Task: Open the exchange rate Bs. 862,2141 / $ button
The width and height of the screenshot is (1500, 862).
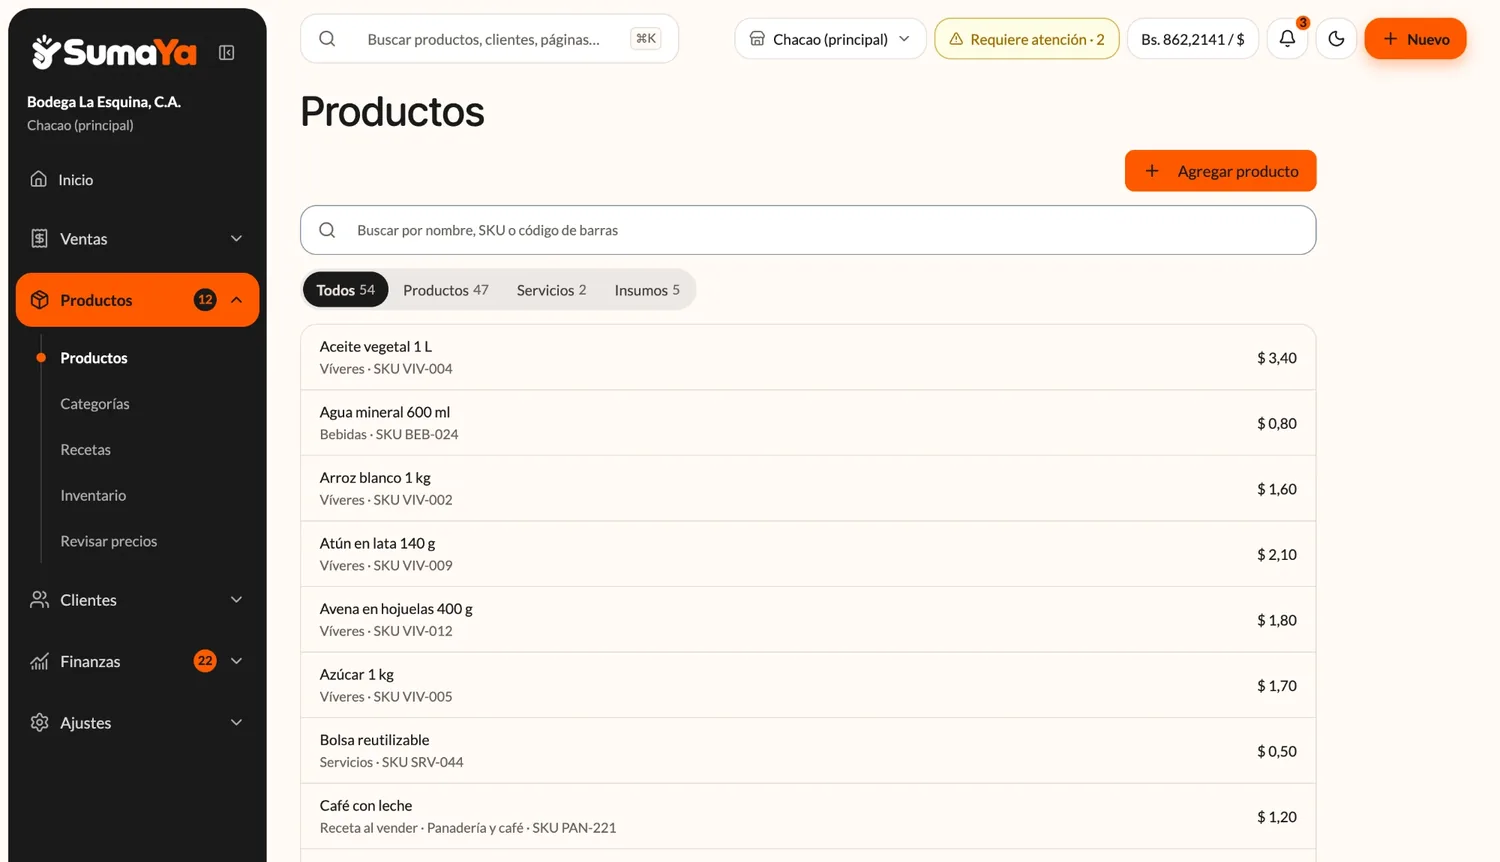Action: click(x=1192, y=39)
